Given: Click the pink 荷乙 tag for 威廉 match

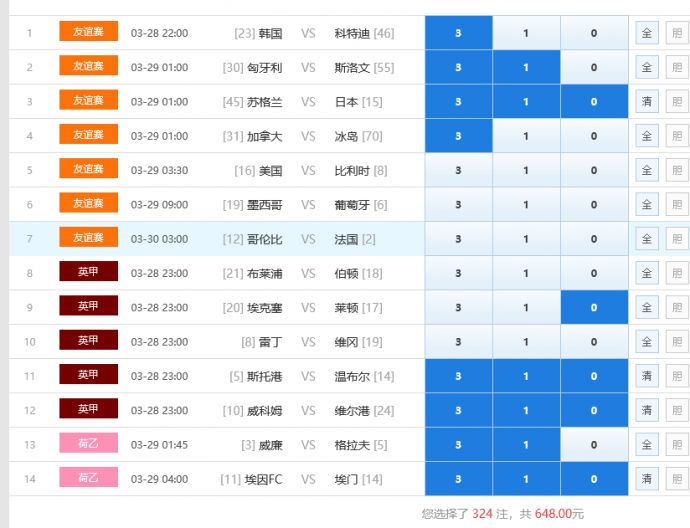Looking at the screenshot, I should point(88,443).
